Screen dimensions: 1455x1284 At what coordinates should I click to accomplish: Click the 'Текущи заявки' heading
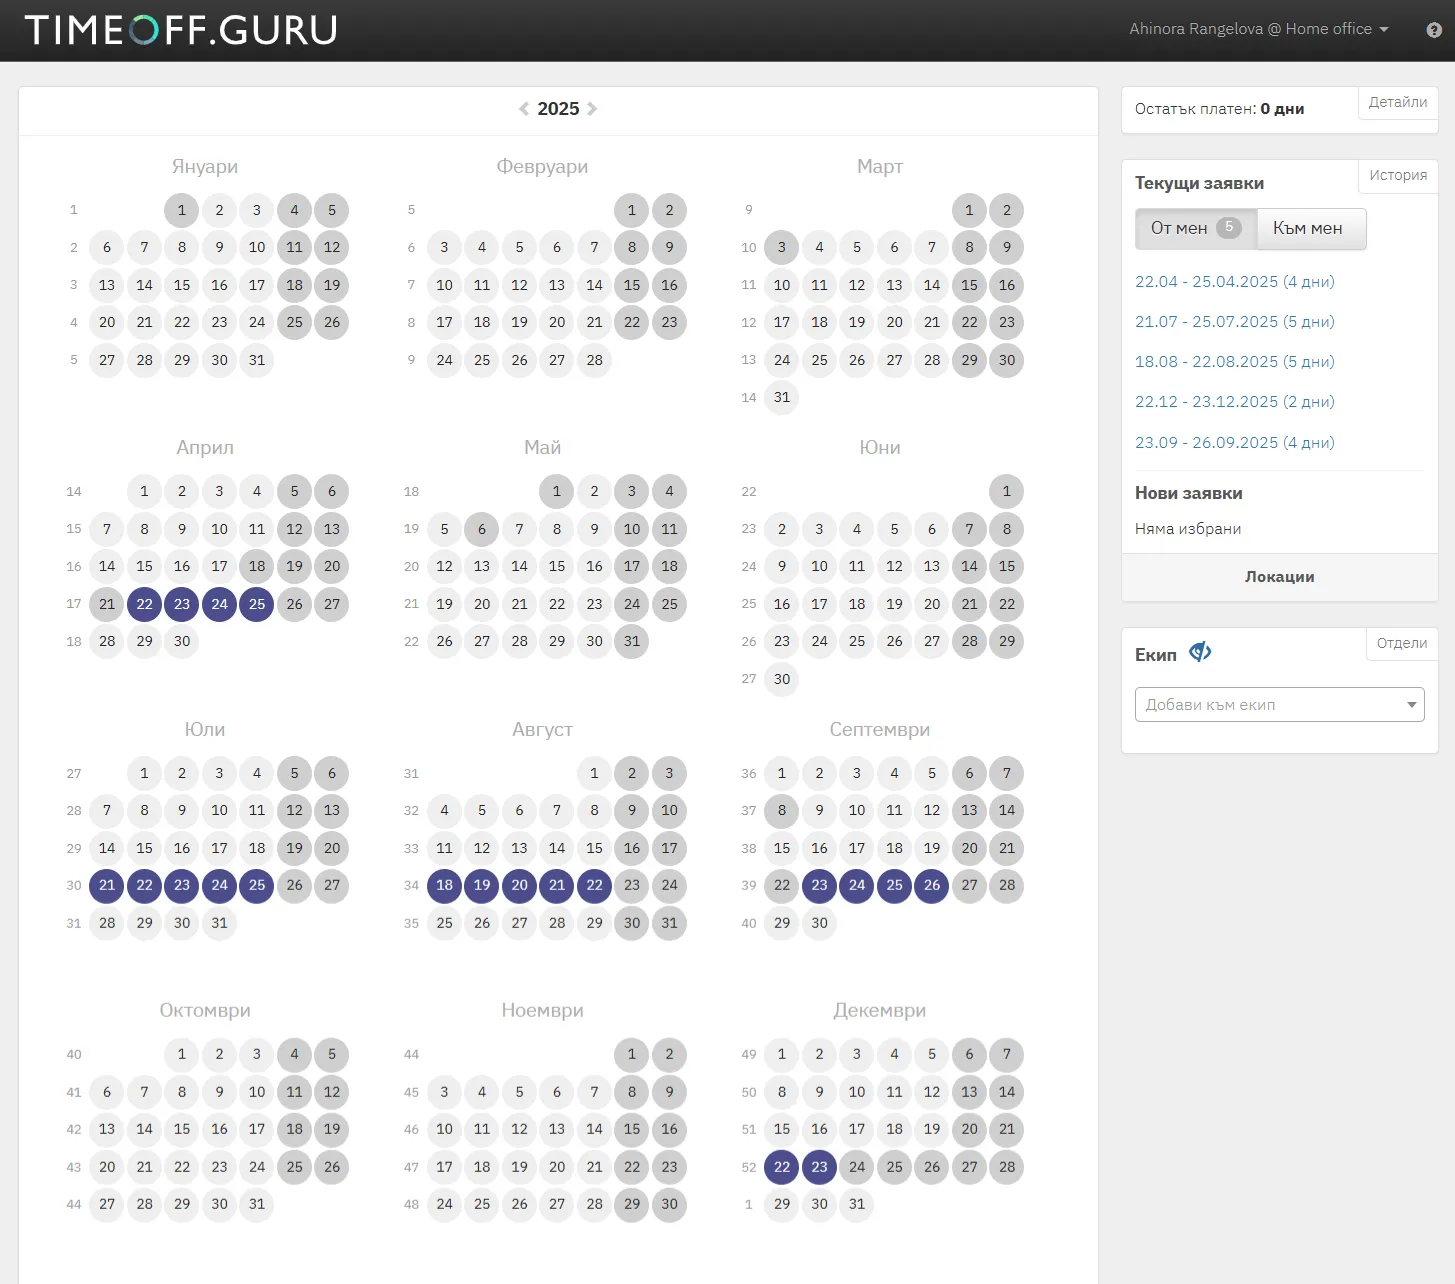[x=1199, y=183]
